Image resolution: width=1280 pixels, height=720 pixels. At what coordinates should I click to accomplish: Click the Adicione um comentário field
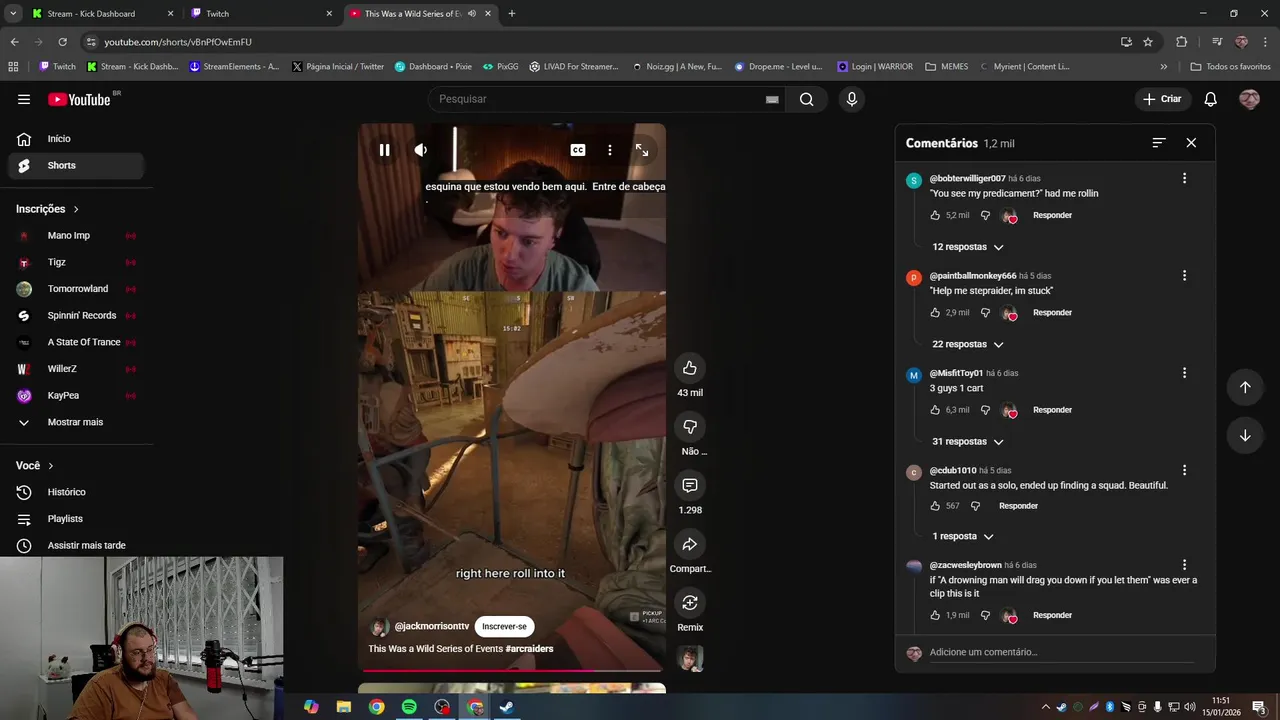click(1061, 652)
